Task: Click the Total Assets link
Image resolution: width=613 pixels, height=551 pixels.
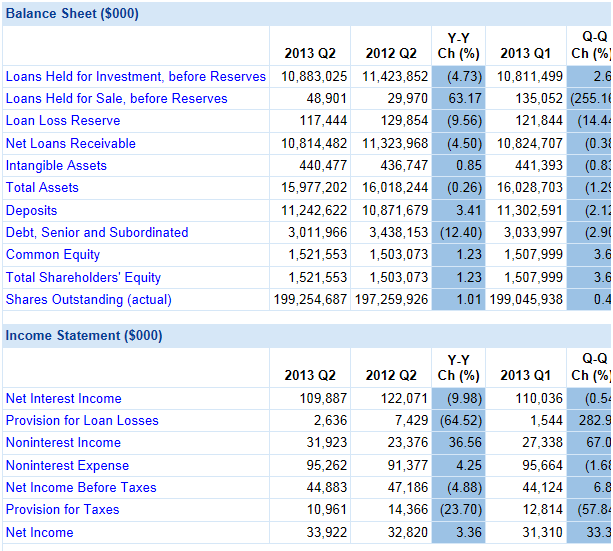Action: click(42, 187)
